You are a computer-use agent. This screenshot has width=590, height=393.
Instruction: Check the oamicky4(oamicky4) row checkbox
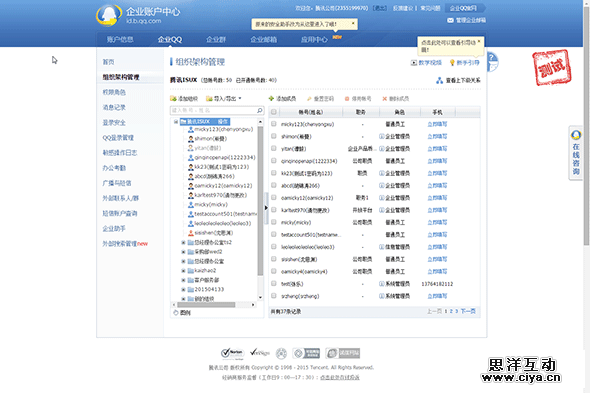[274, 271]
